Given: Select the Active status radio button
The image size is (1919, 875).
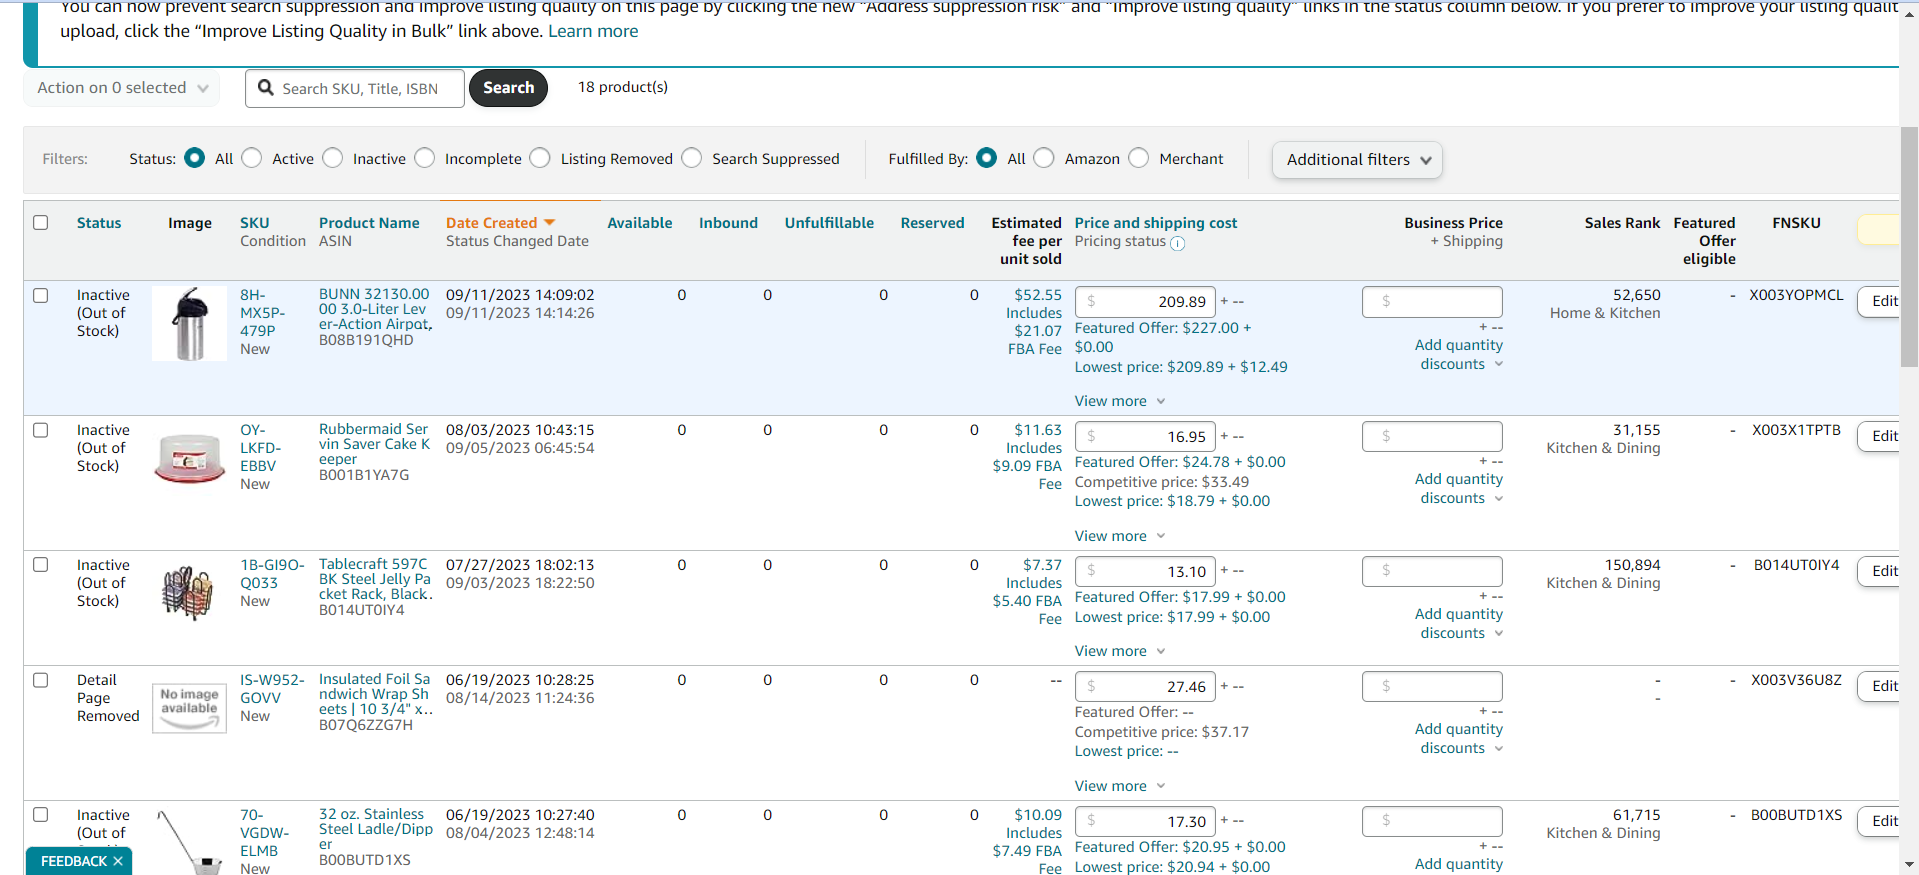Looking at the screenshot, I should click(x=252, y=158).
